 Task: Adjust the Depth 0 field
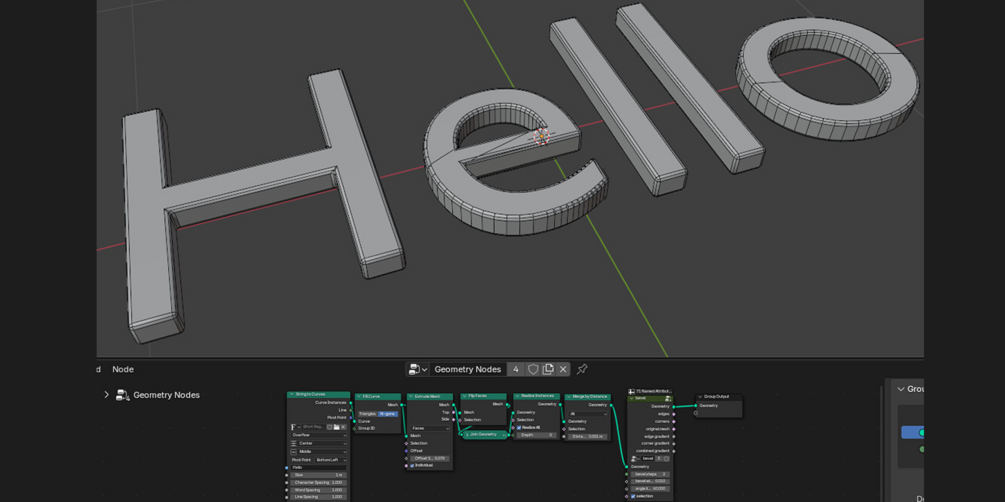tap(536, 435)
